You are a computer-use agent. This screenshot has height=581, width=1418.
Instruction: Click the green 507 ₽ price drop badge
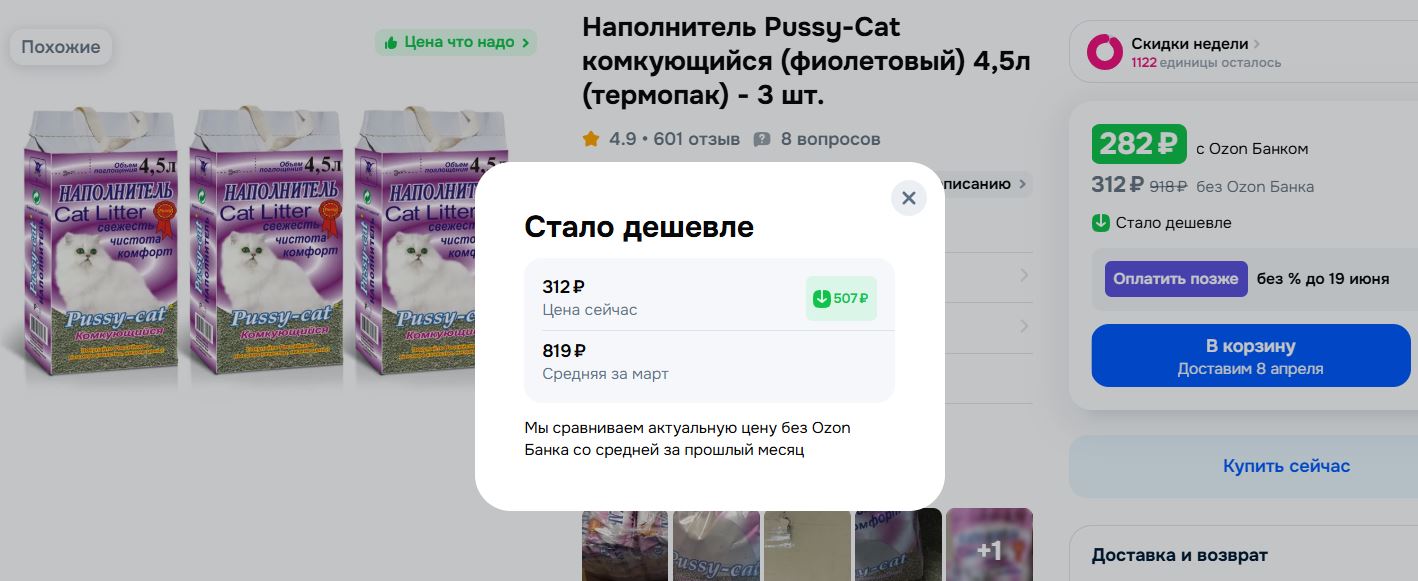click(x=841, y=298)
